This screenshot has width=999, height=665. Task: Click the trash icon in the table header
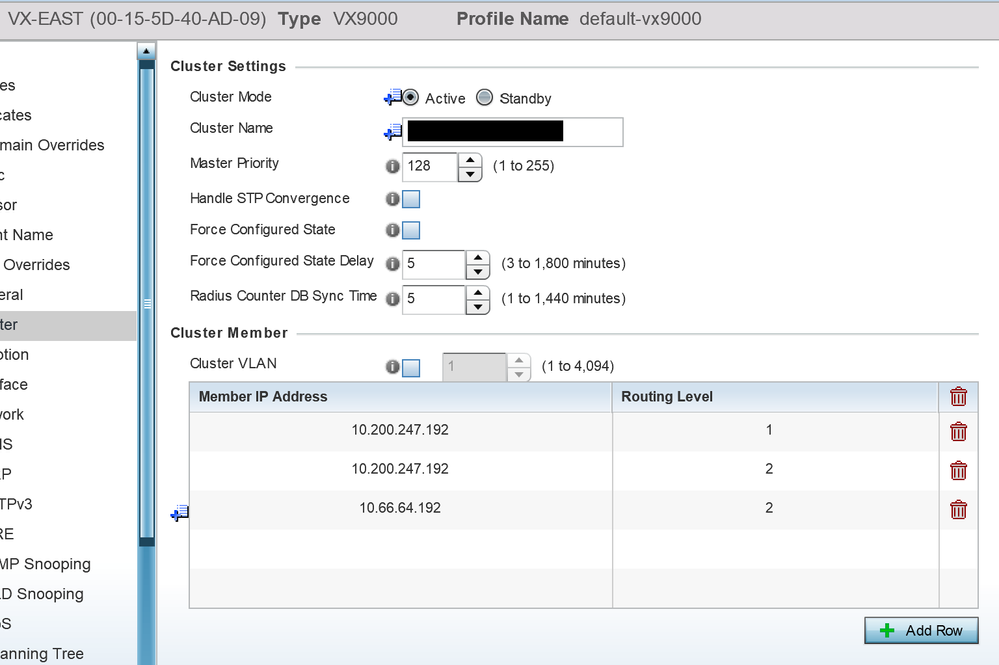958,397
